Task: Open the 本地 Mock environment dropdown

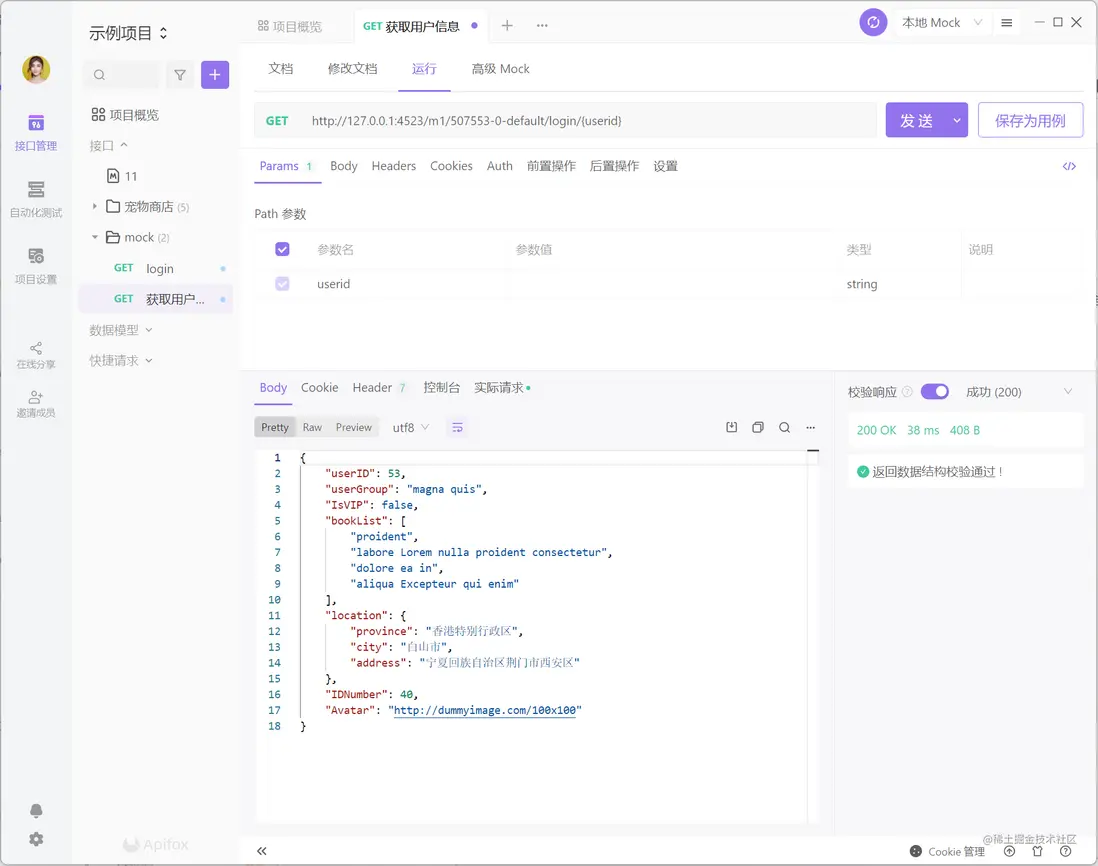Action: (942, 22)
